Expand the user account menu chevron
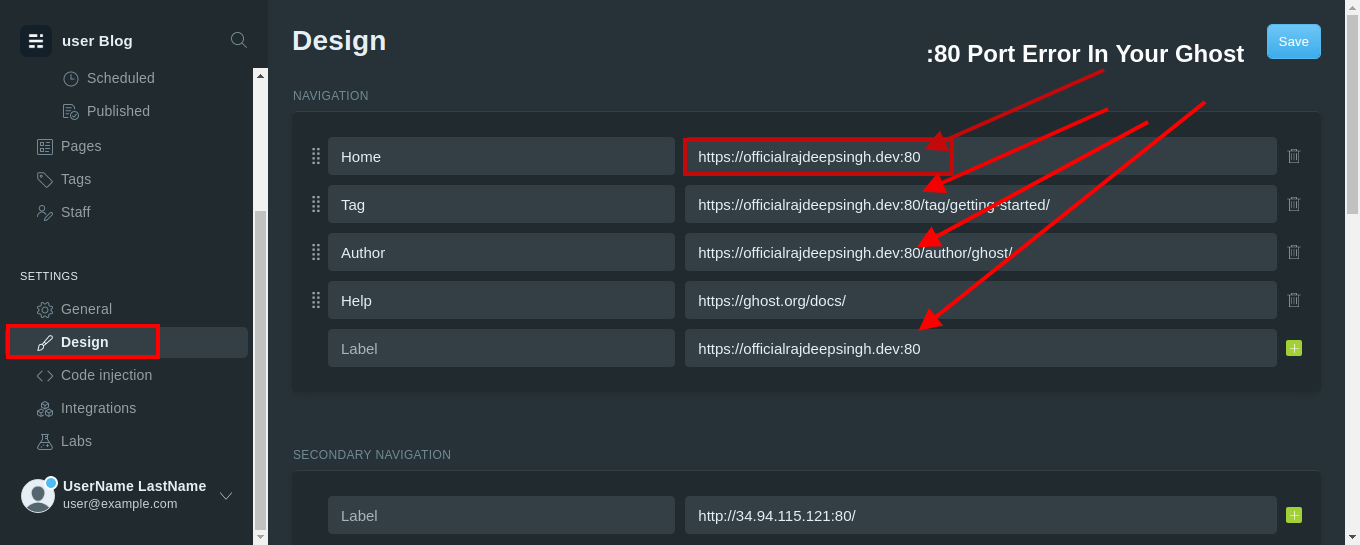1360x545 pixels. pyautogui.click(x=226, y=495)
